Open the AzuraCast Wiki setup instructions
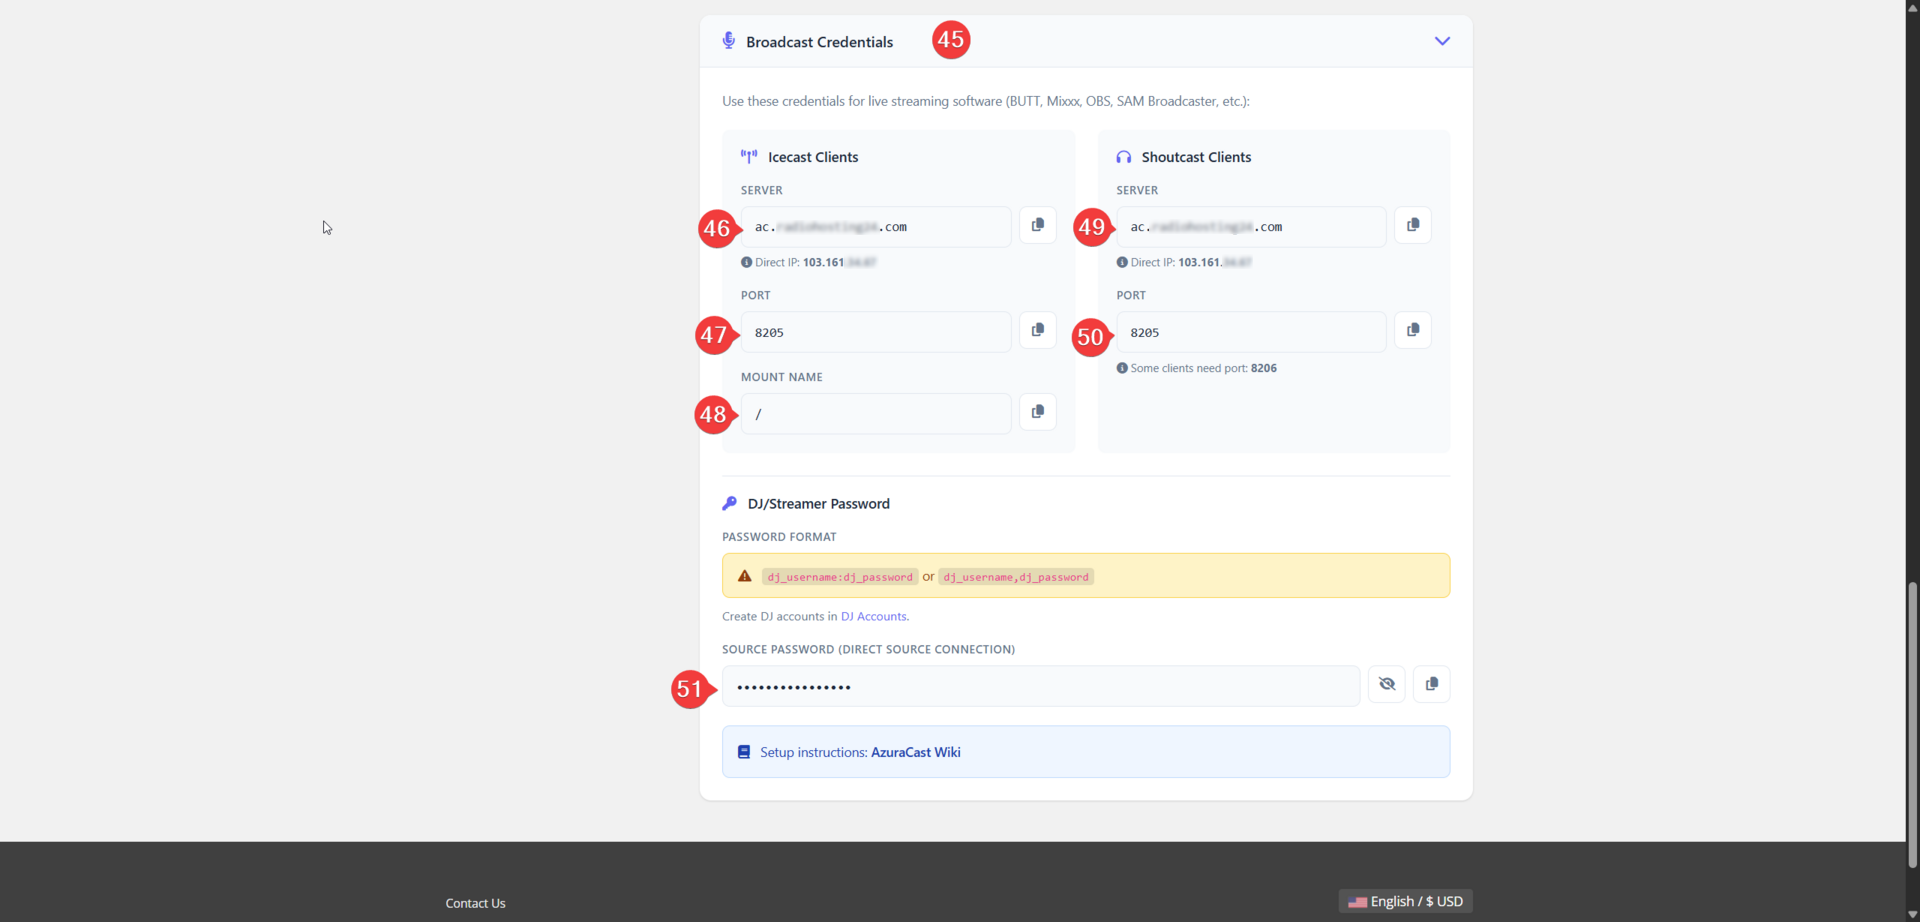 [915, 753]
